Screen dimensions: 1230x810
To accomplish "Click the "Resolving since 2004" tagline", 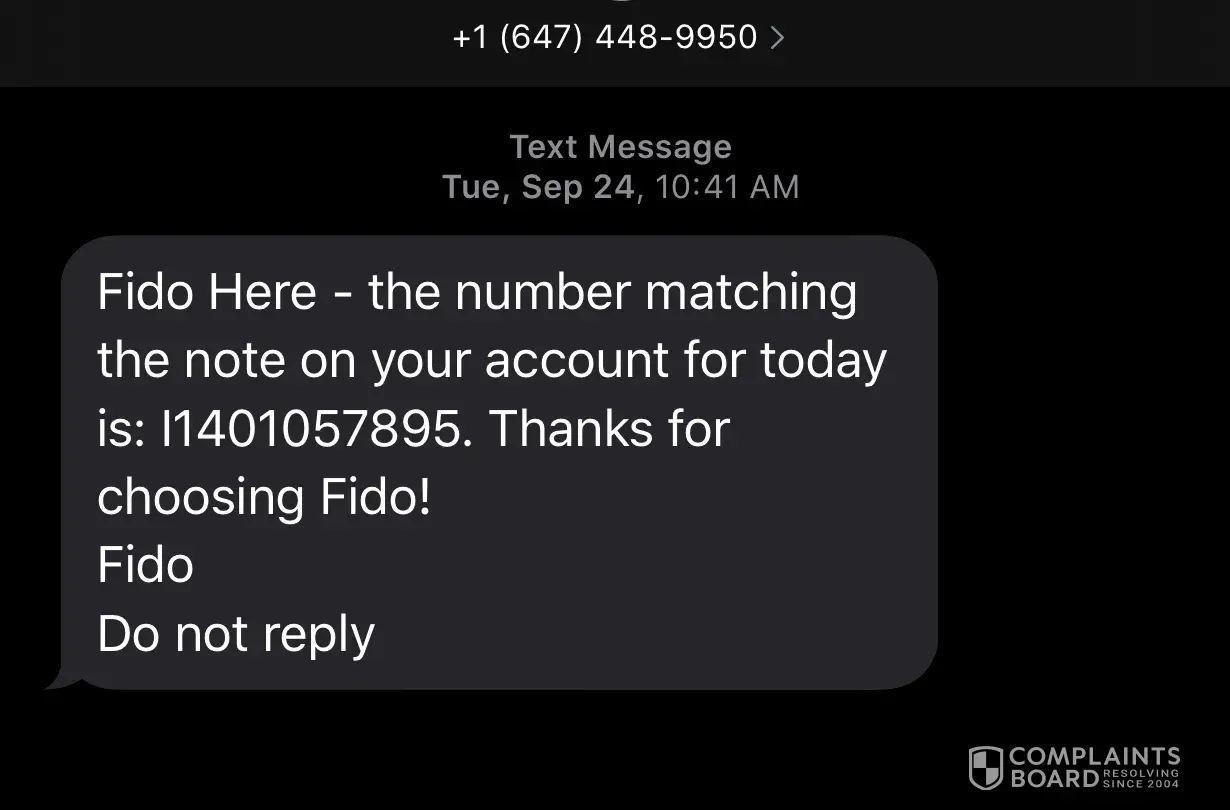I will pos(1141,778).
